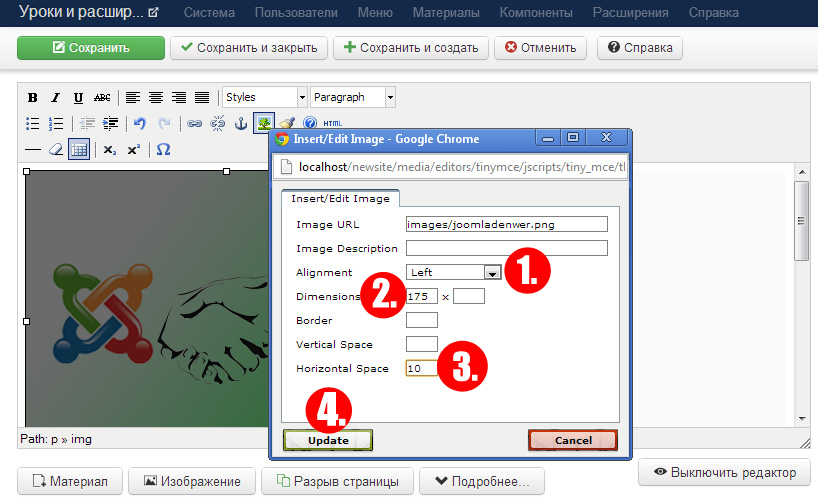
Task: Center align text in the editor
Action: pyautogui.click(x=155, y=98)
